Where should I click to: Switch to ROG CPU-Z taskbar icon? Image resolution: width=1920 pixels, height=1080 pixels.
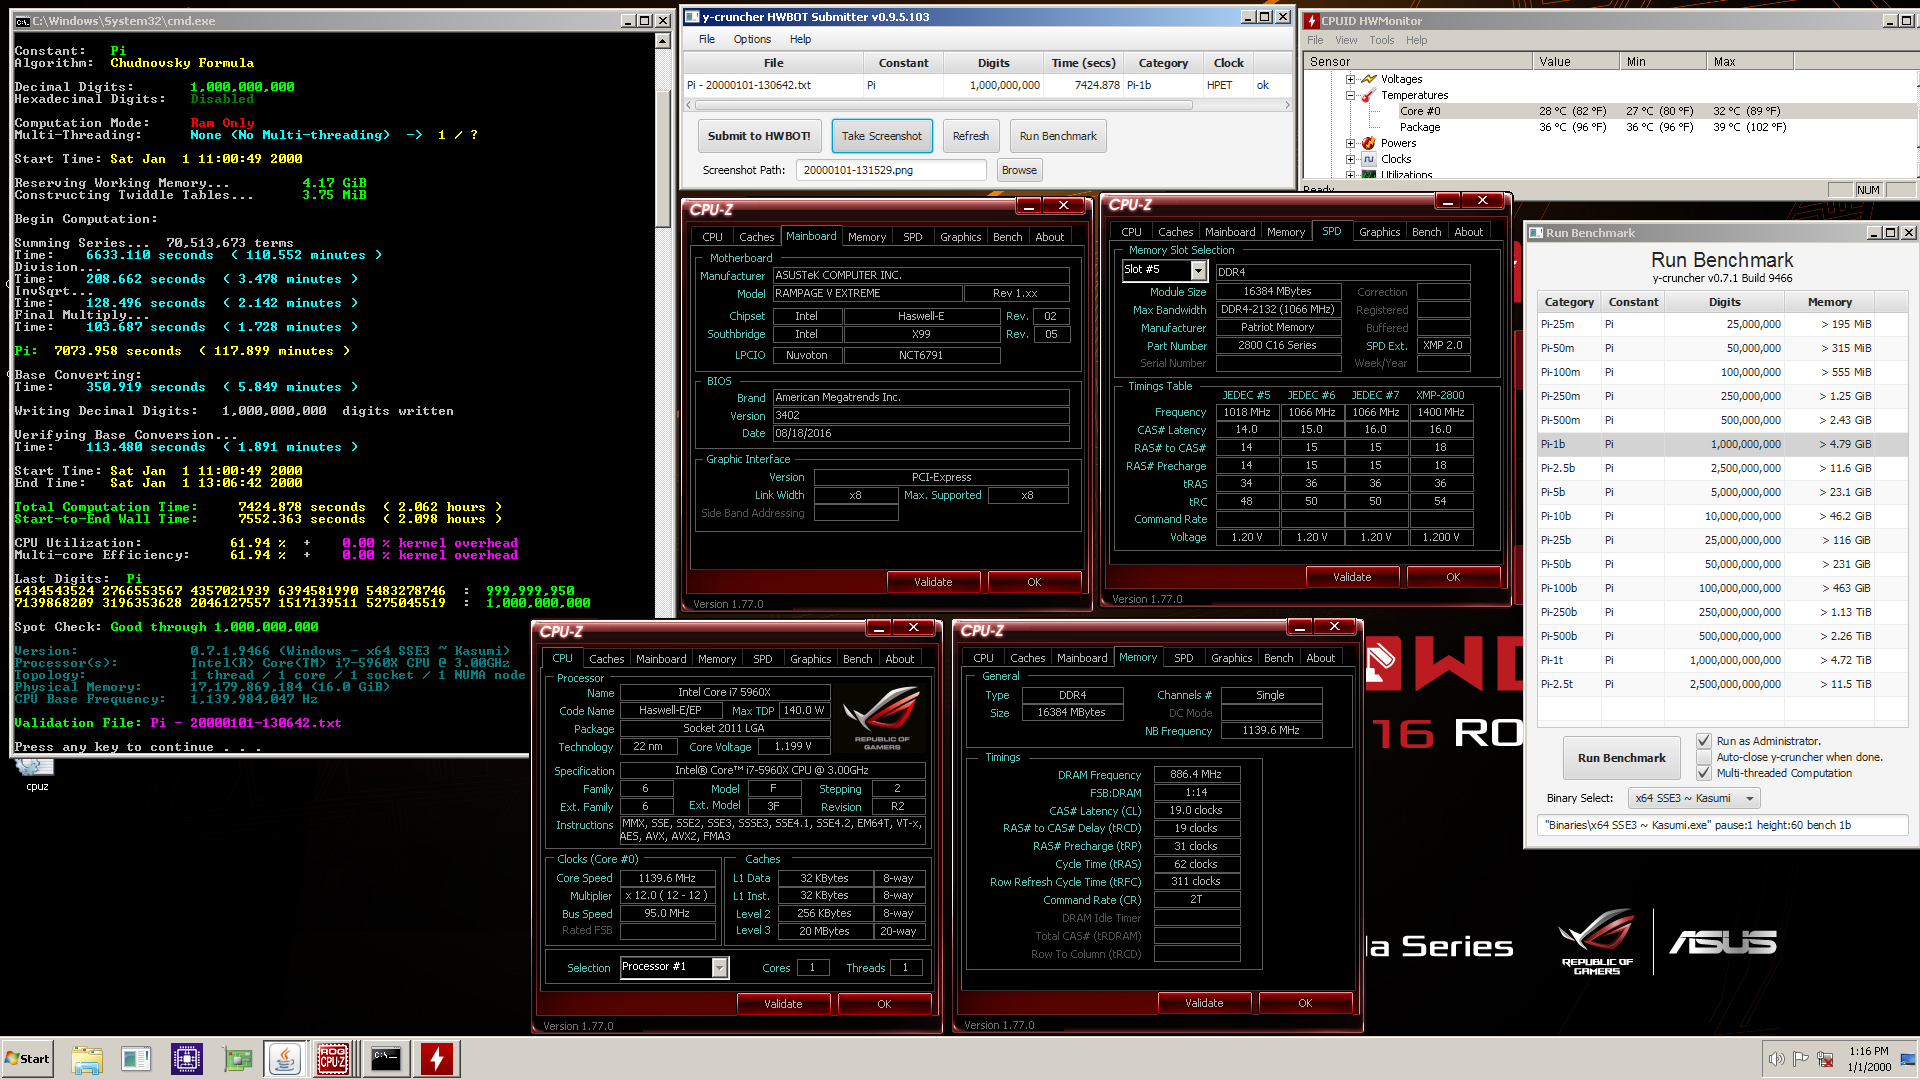pos(333,1059)
